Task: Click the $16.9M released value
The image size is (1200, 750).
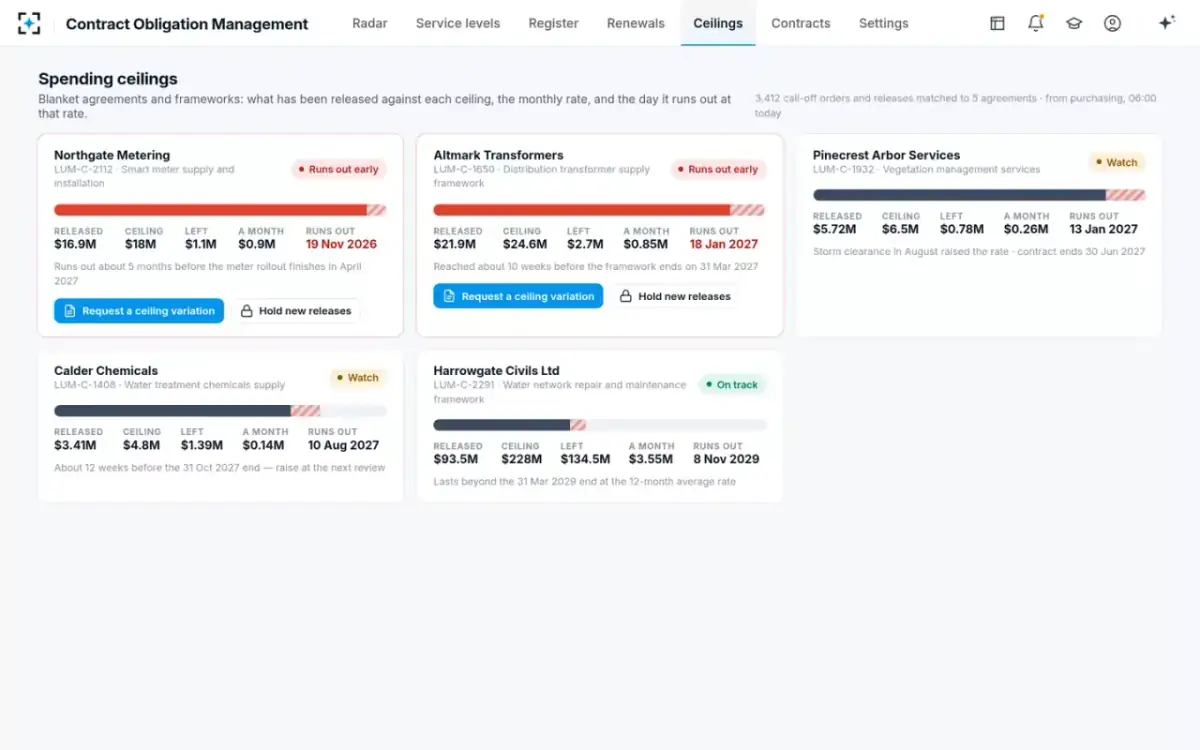Action: [x=75, y=244]
